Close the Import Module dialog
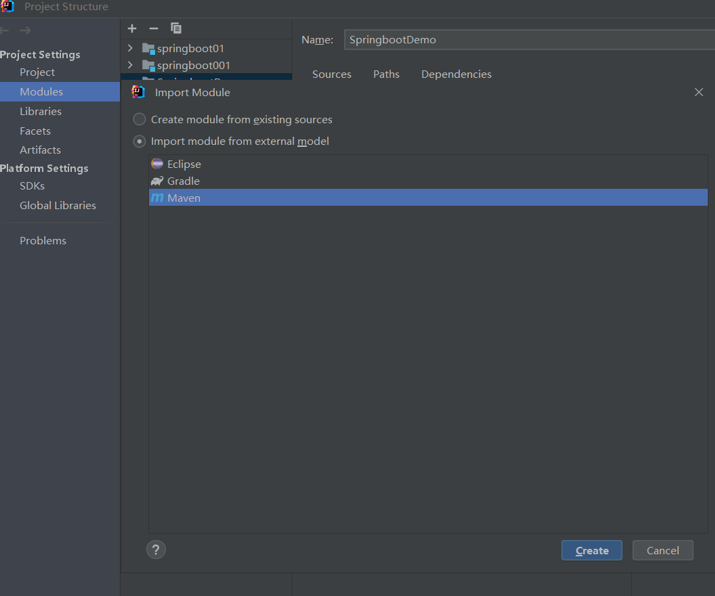715x596 pixels. pyautogui.click(x=698, y=92)
